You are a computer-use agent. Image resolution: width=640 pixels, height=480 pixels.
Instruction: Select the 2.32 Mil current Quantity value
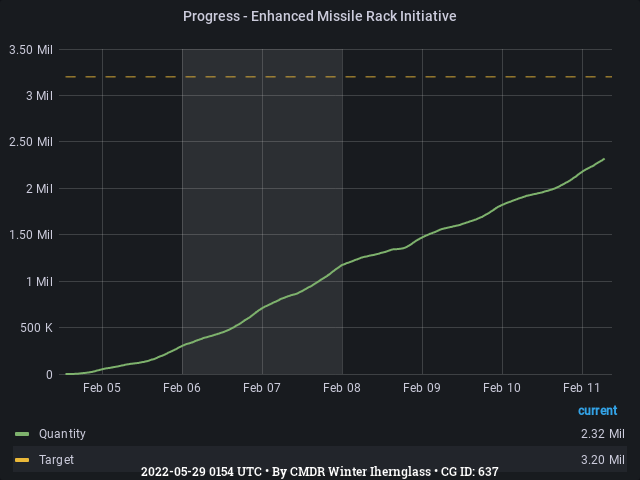coord(602,433)
